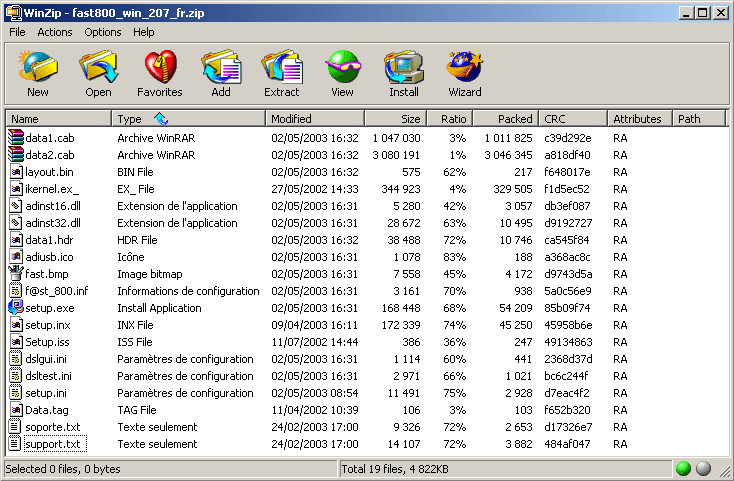Screen dimensions: 734x481
Task: Click the New archive toolbar icon
Action: 38,67
